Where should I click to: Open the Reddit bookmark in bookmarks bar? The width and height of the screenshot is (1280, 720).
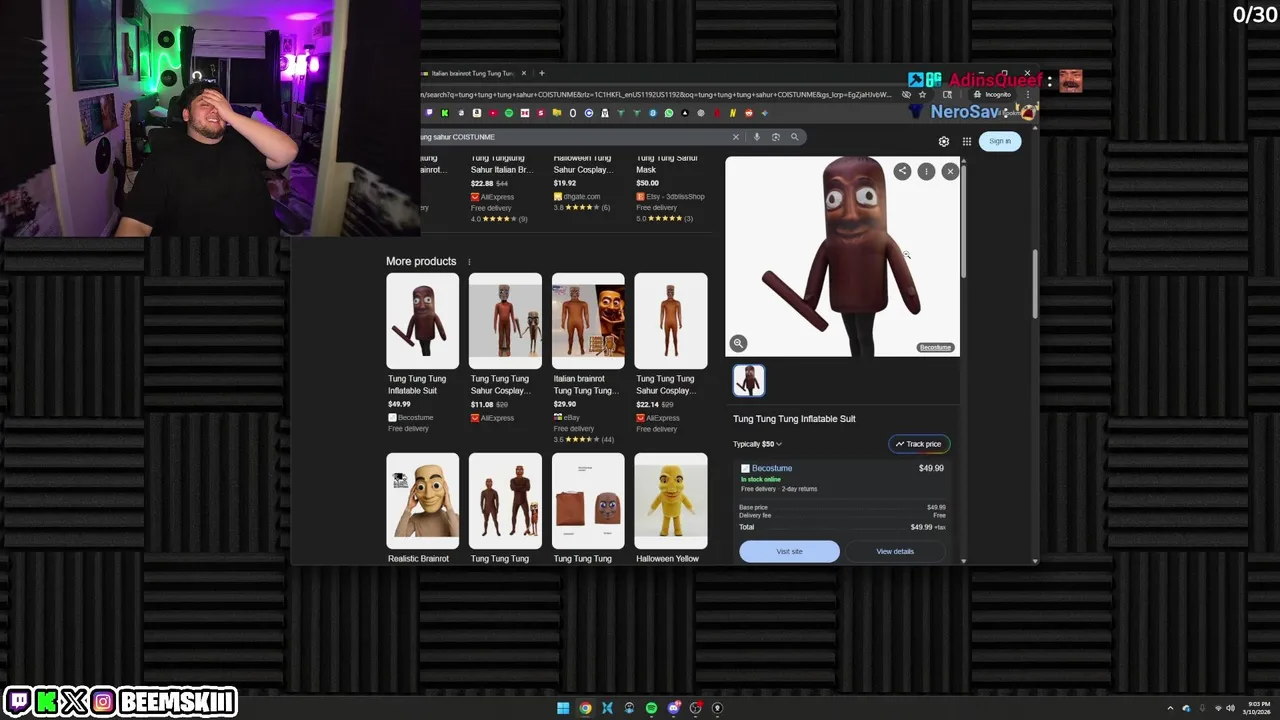pos(749,113)
